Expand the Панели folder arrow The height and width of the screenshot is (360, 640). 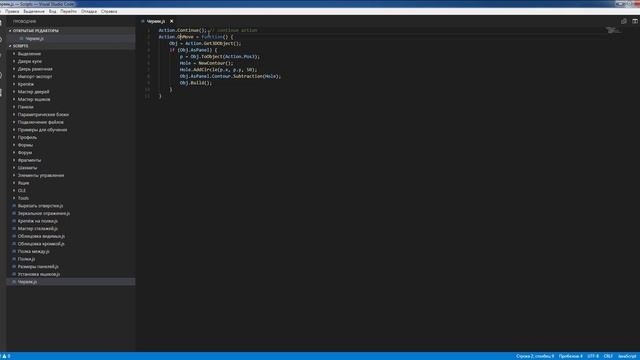(x=14, y=107)
